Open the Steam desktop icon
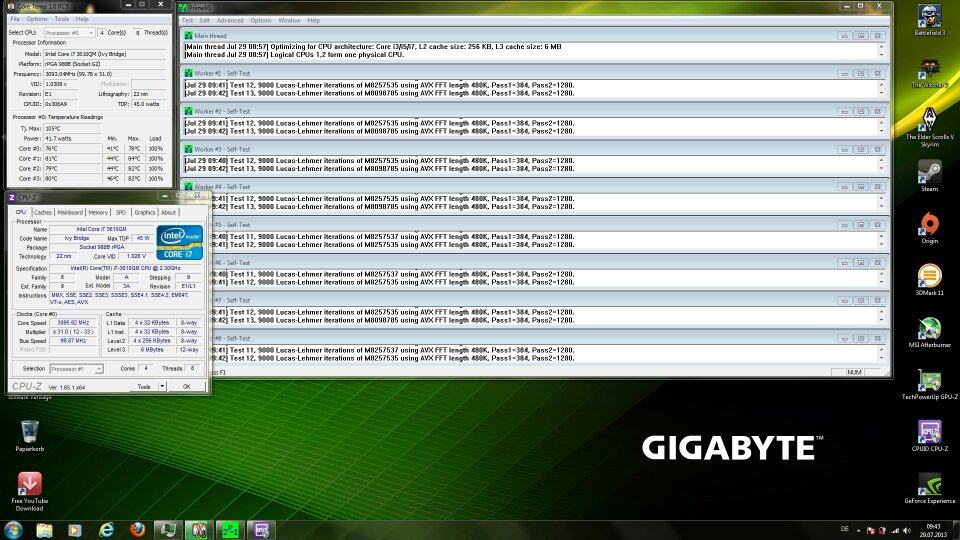960x540 pixels. click(929, 176)
